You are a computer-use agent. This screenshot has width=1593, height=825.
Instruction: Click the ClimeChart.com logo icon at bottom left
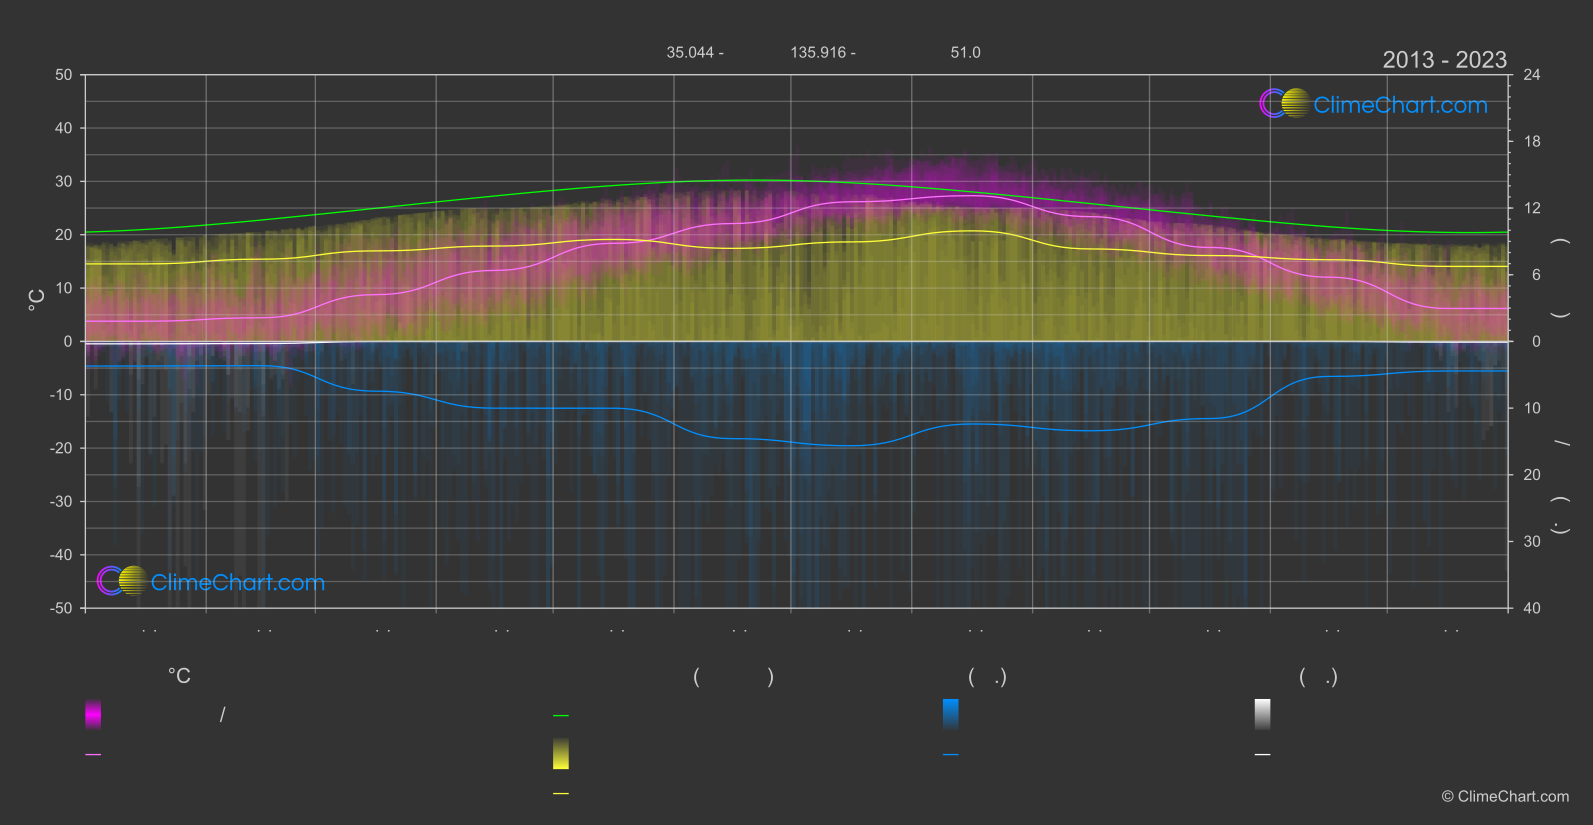click(123, 581)
